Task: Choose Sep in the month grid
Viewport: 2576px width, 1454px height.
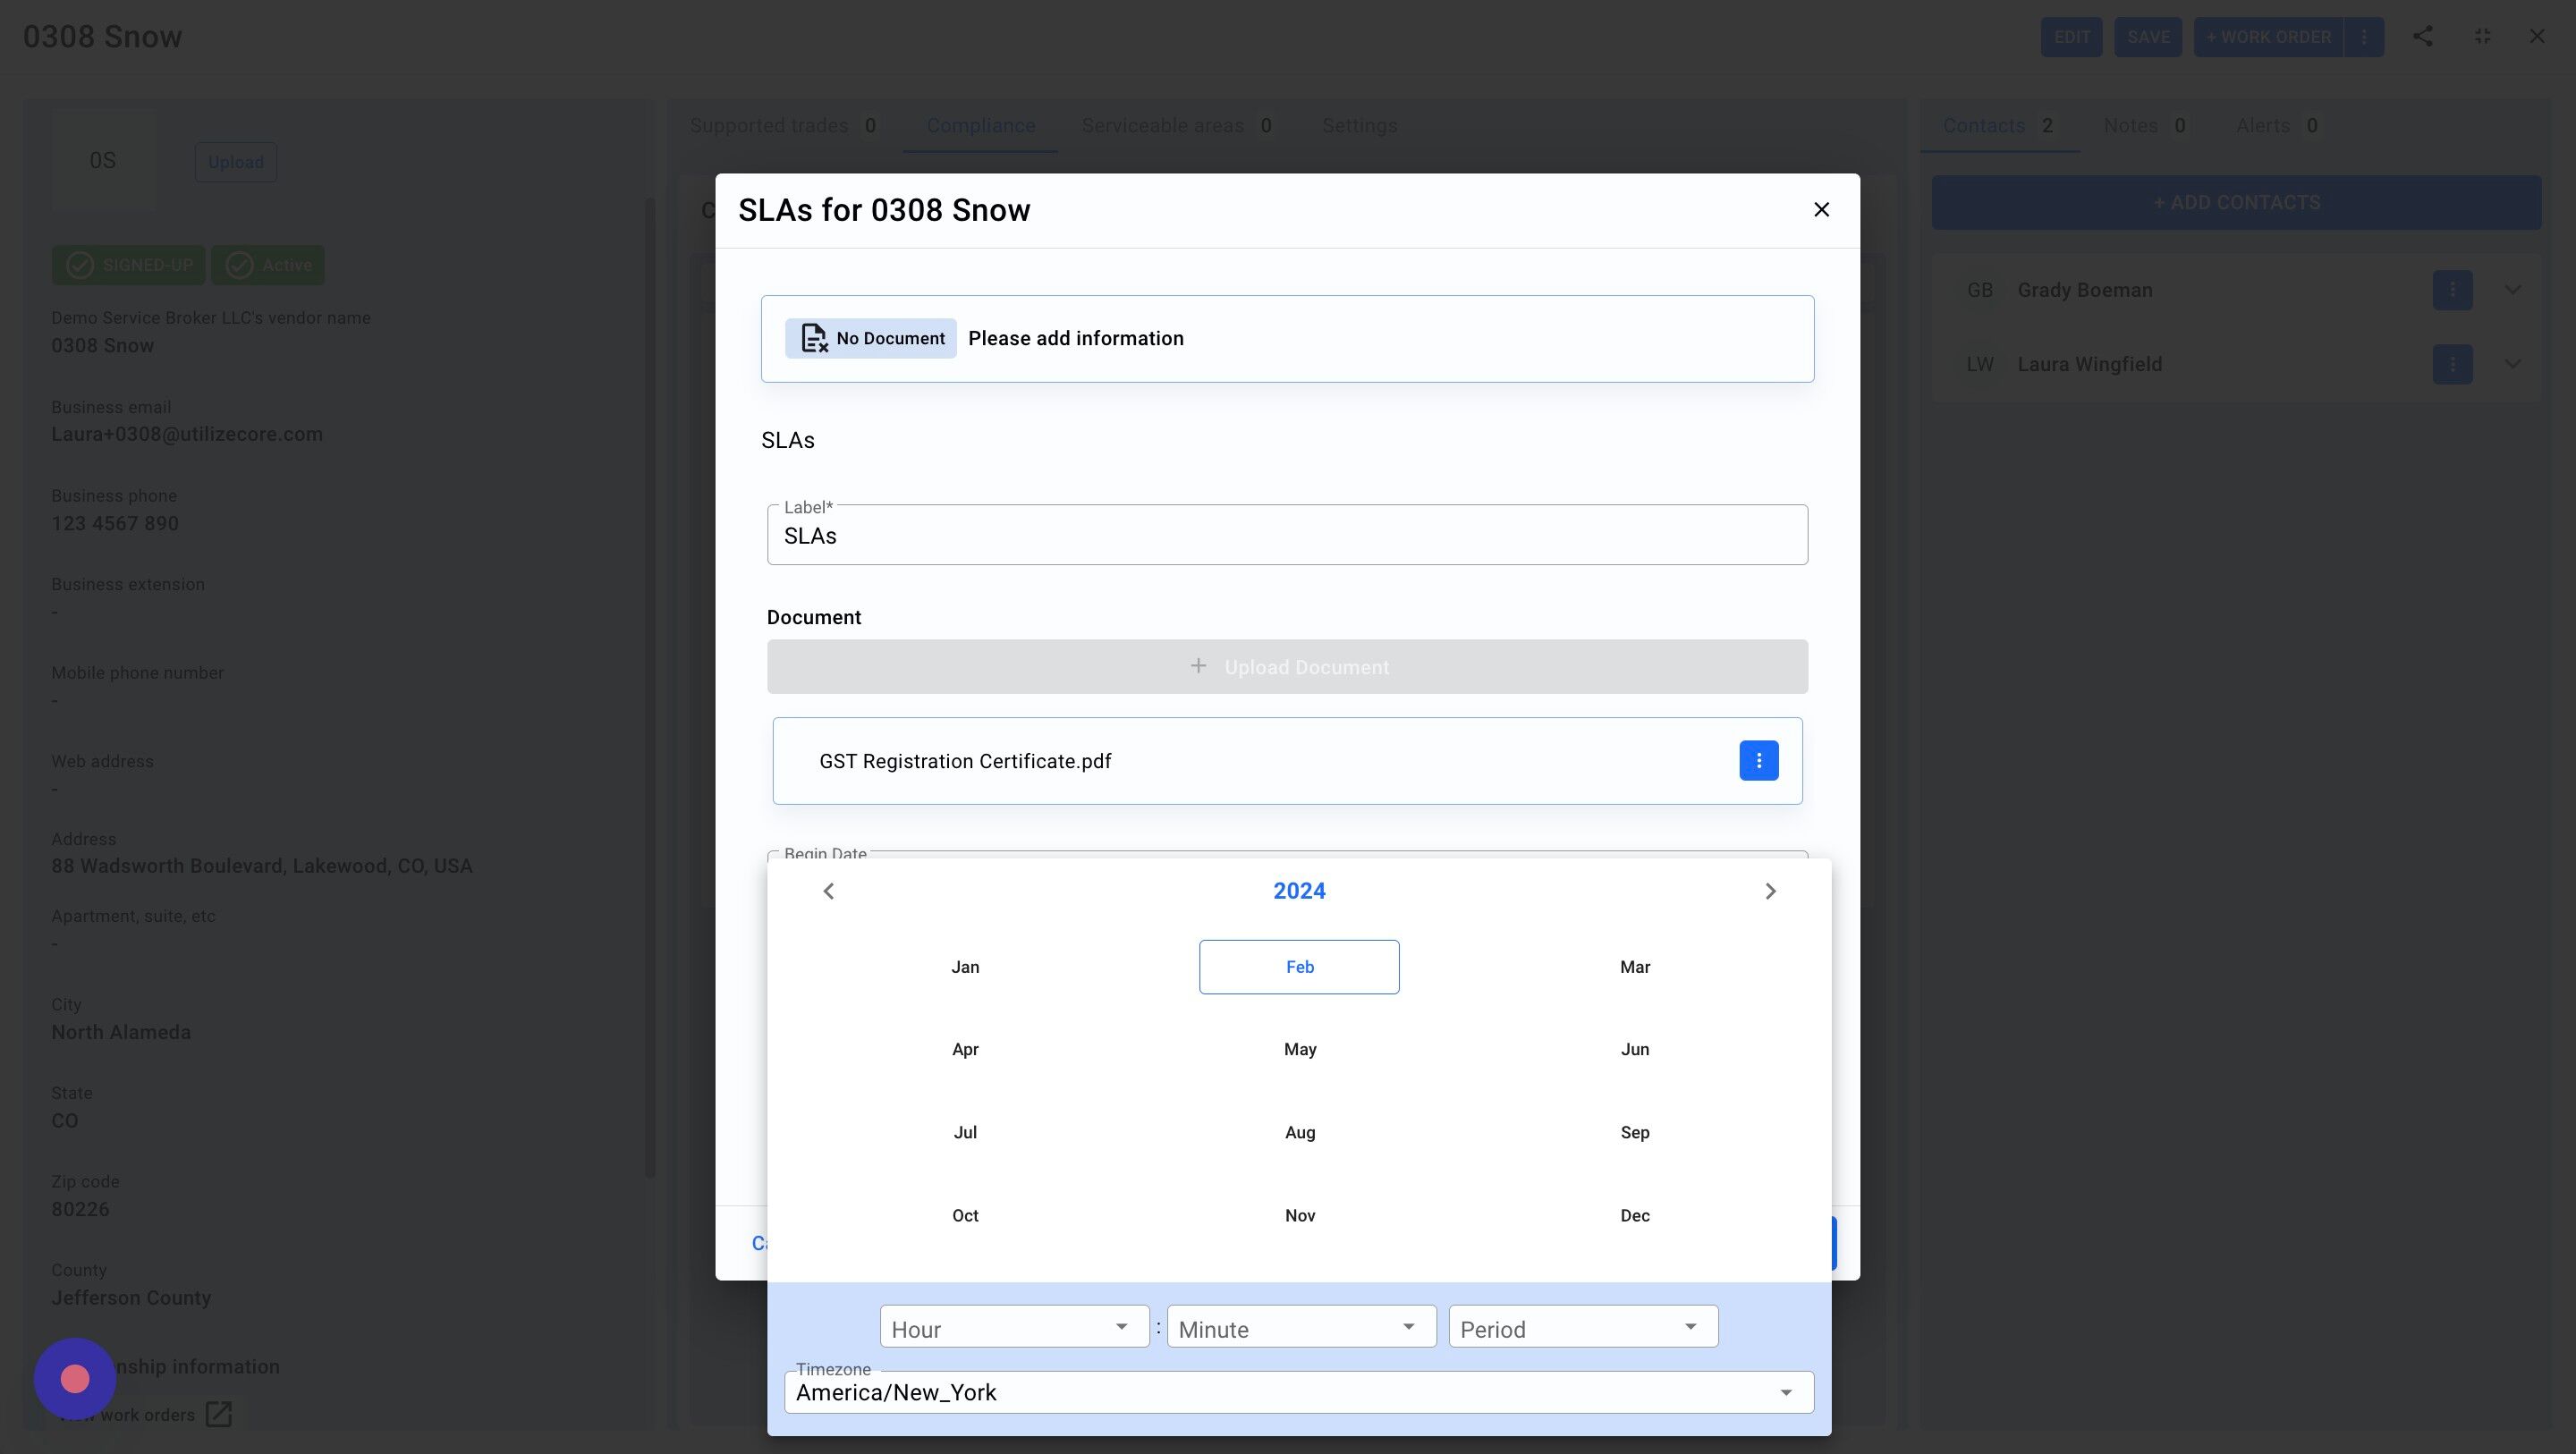Action: pyautogui.click(x=1634, y=1133)
